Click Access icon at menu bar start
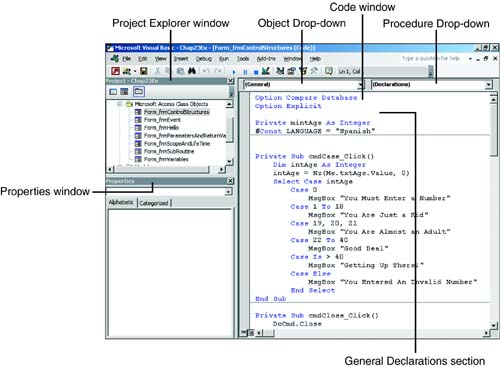 115,59
